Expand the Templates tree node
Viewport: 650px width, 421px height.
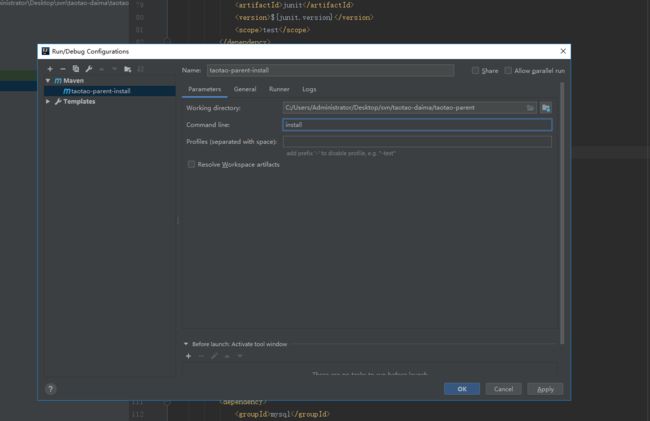[x=48, y=101]
